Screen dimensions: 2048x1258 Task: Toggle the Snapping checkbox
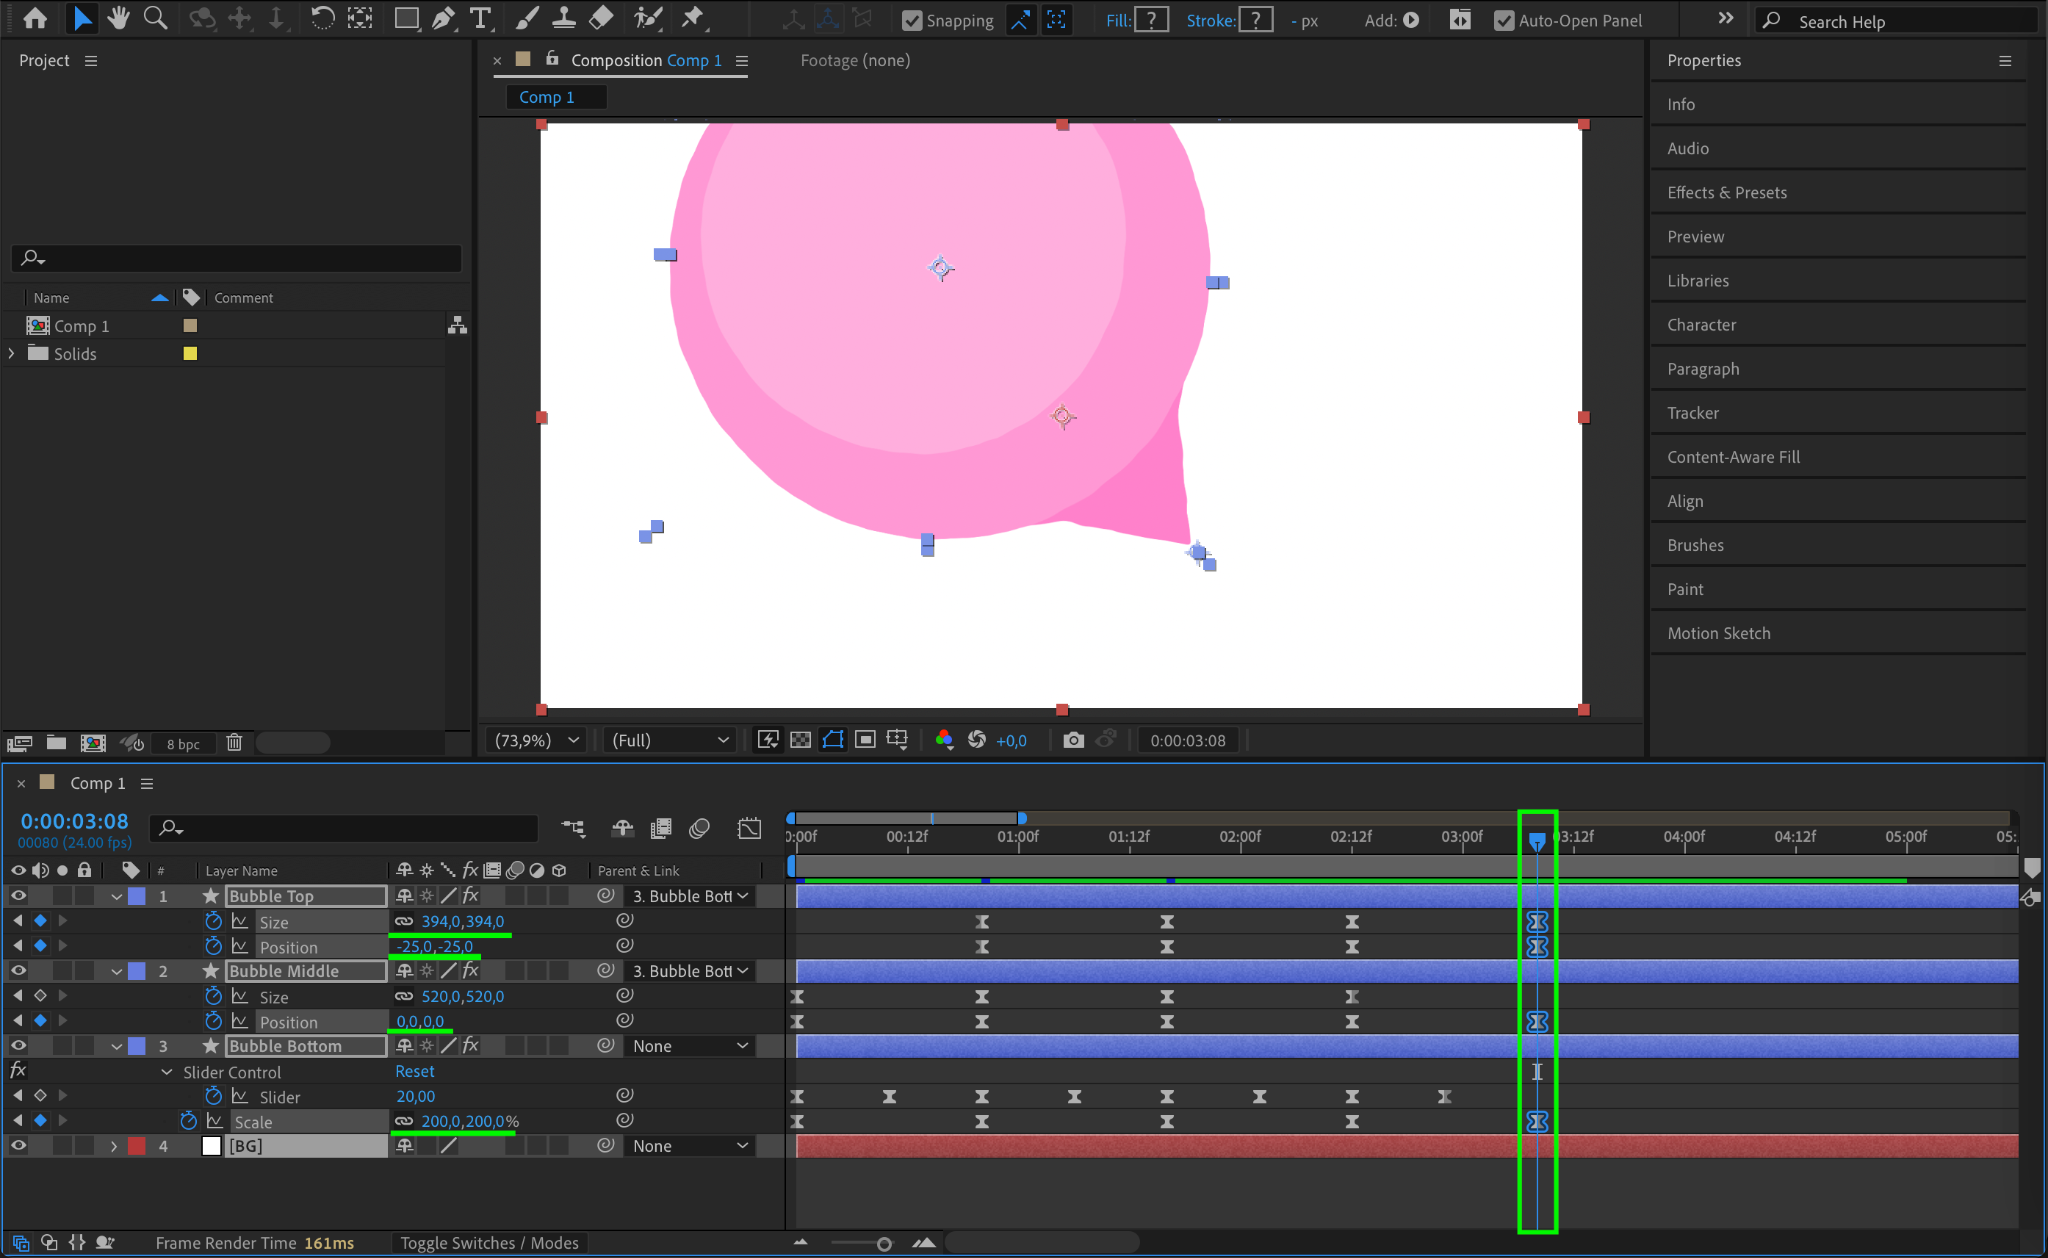click(912, 20)
